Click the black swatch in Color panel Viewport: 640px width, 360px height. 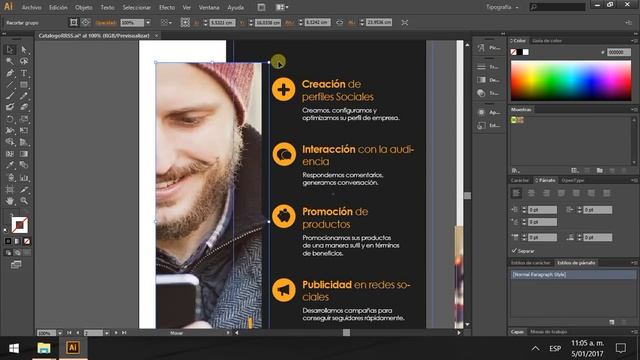tap(520, 52)
